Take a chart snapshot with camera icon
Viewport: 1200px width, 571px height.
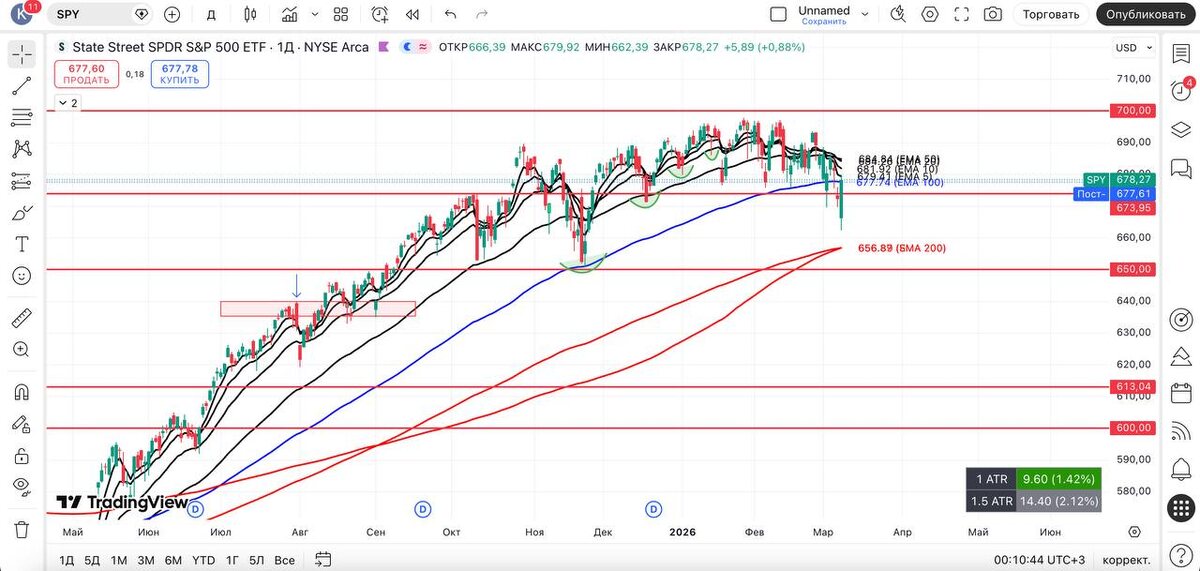tap(993, 14)
